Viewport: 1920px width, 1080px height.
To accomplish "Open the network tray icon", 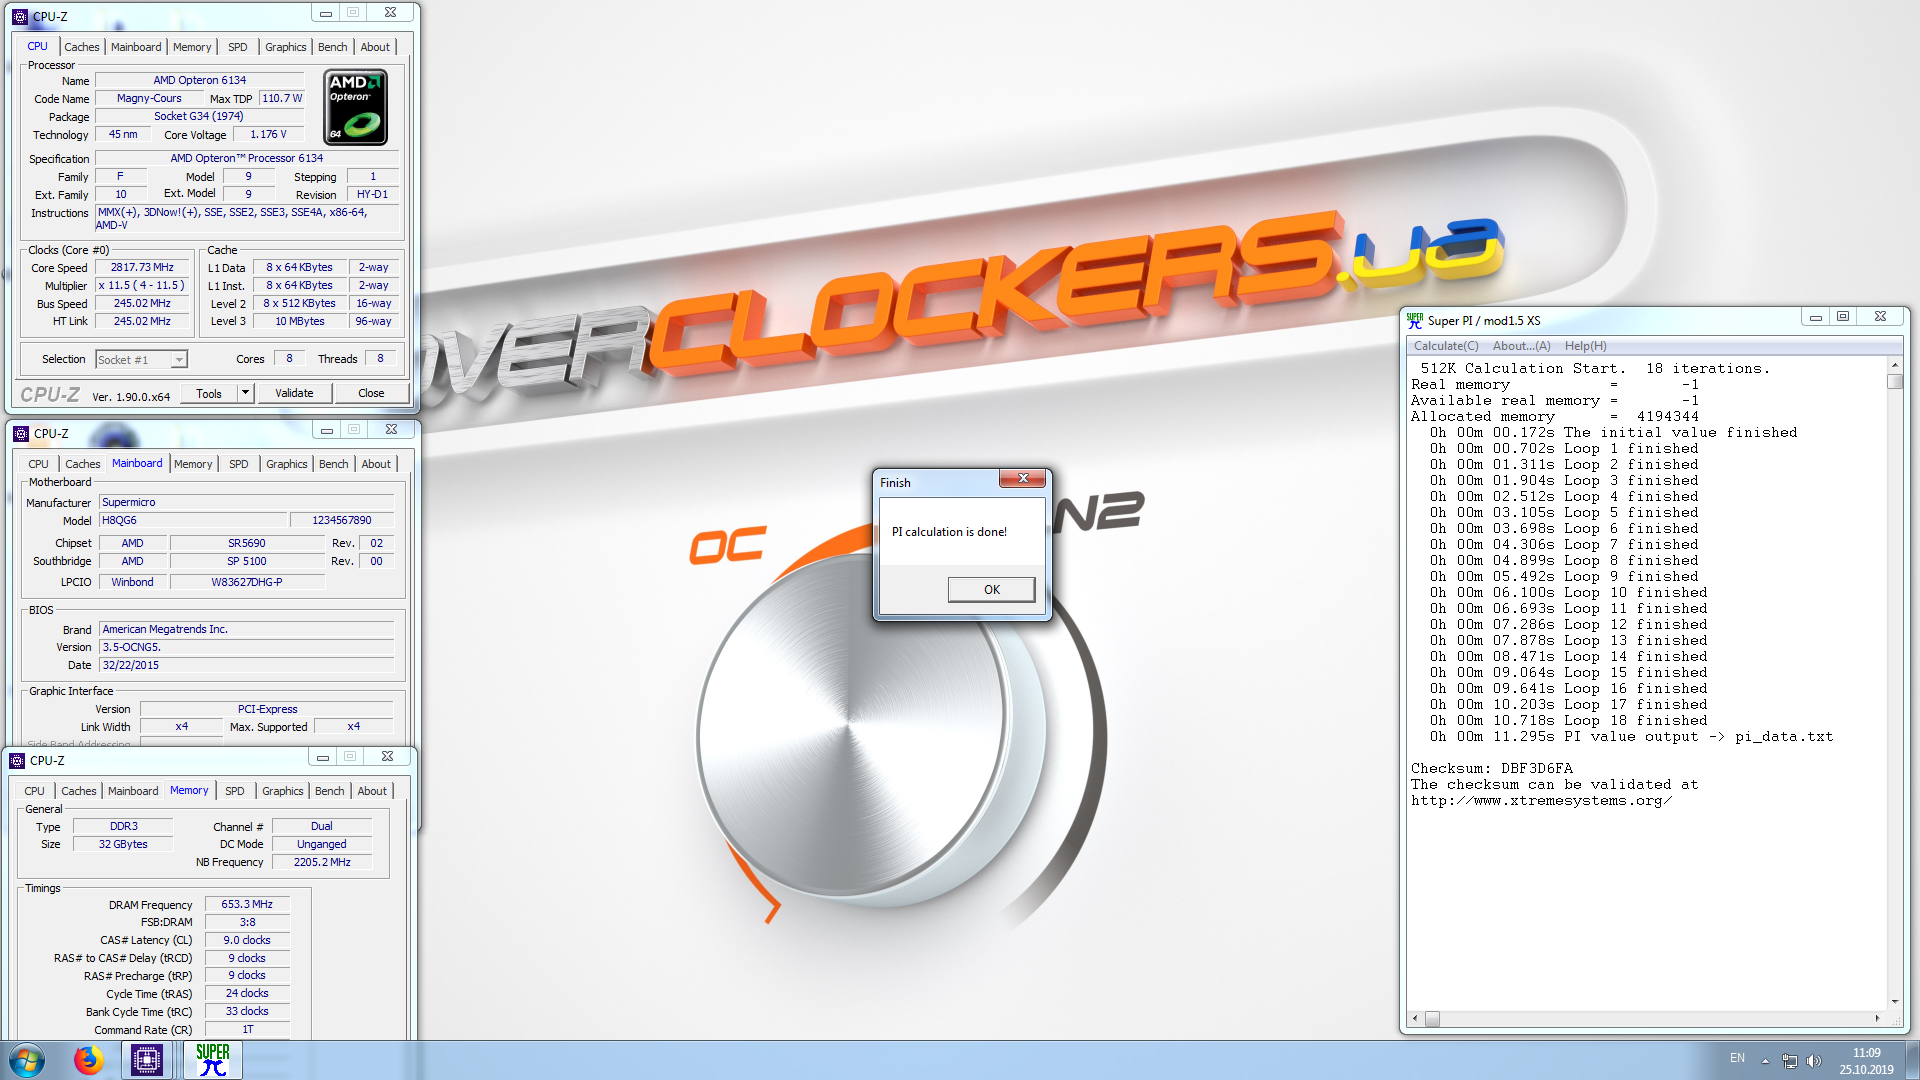I will click(1789, 1060).
